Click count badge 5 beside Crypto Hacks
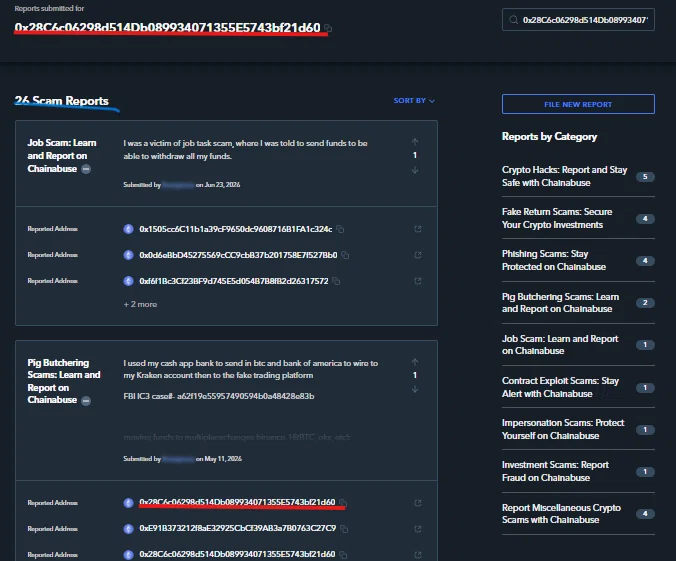 coord(645,176)
